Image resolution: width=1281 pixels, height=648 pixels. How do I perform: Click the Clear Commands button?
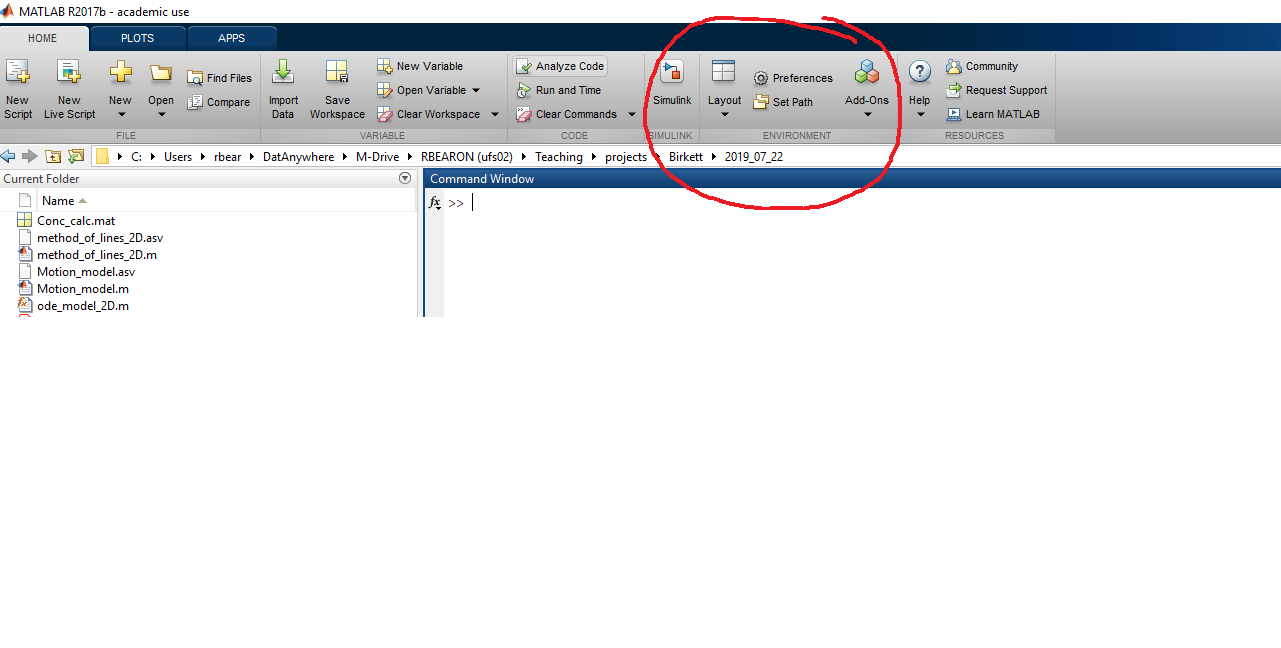point(568,114)
